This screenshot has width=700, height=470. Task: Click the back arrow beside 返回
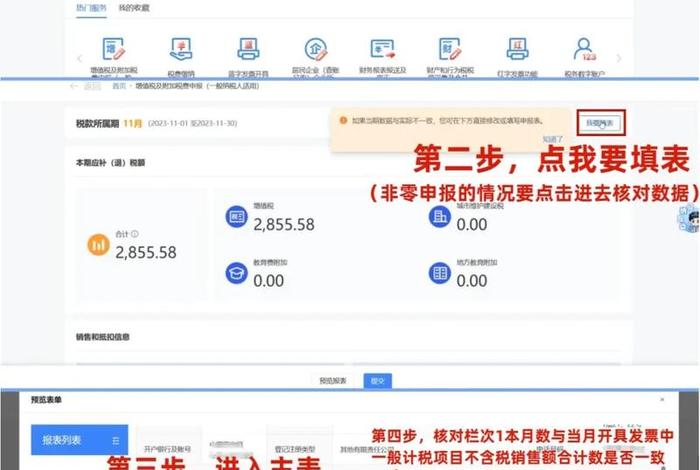(74, 86)
